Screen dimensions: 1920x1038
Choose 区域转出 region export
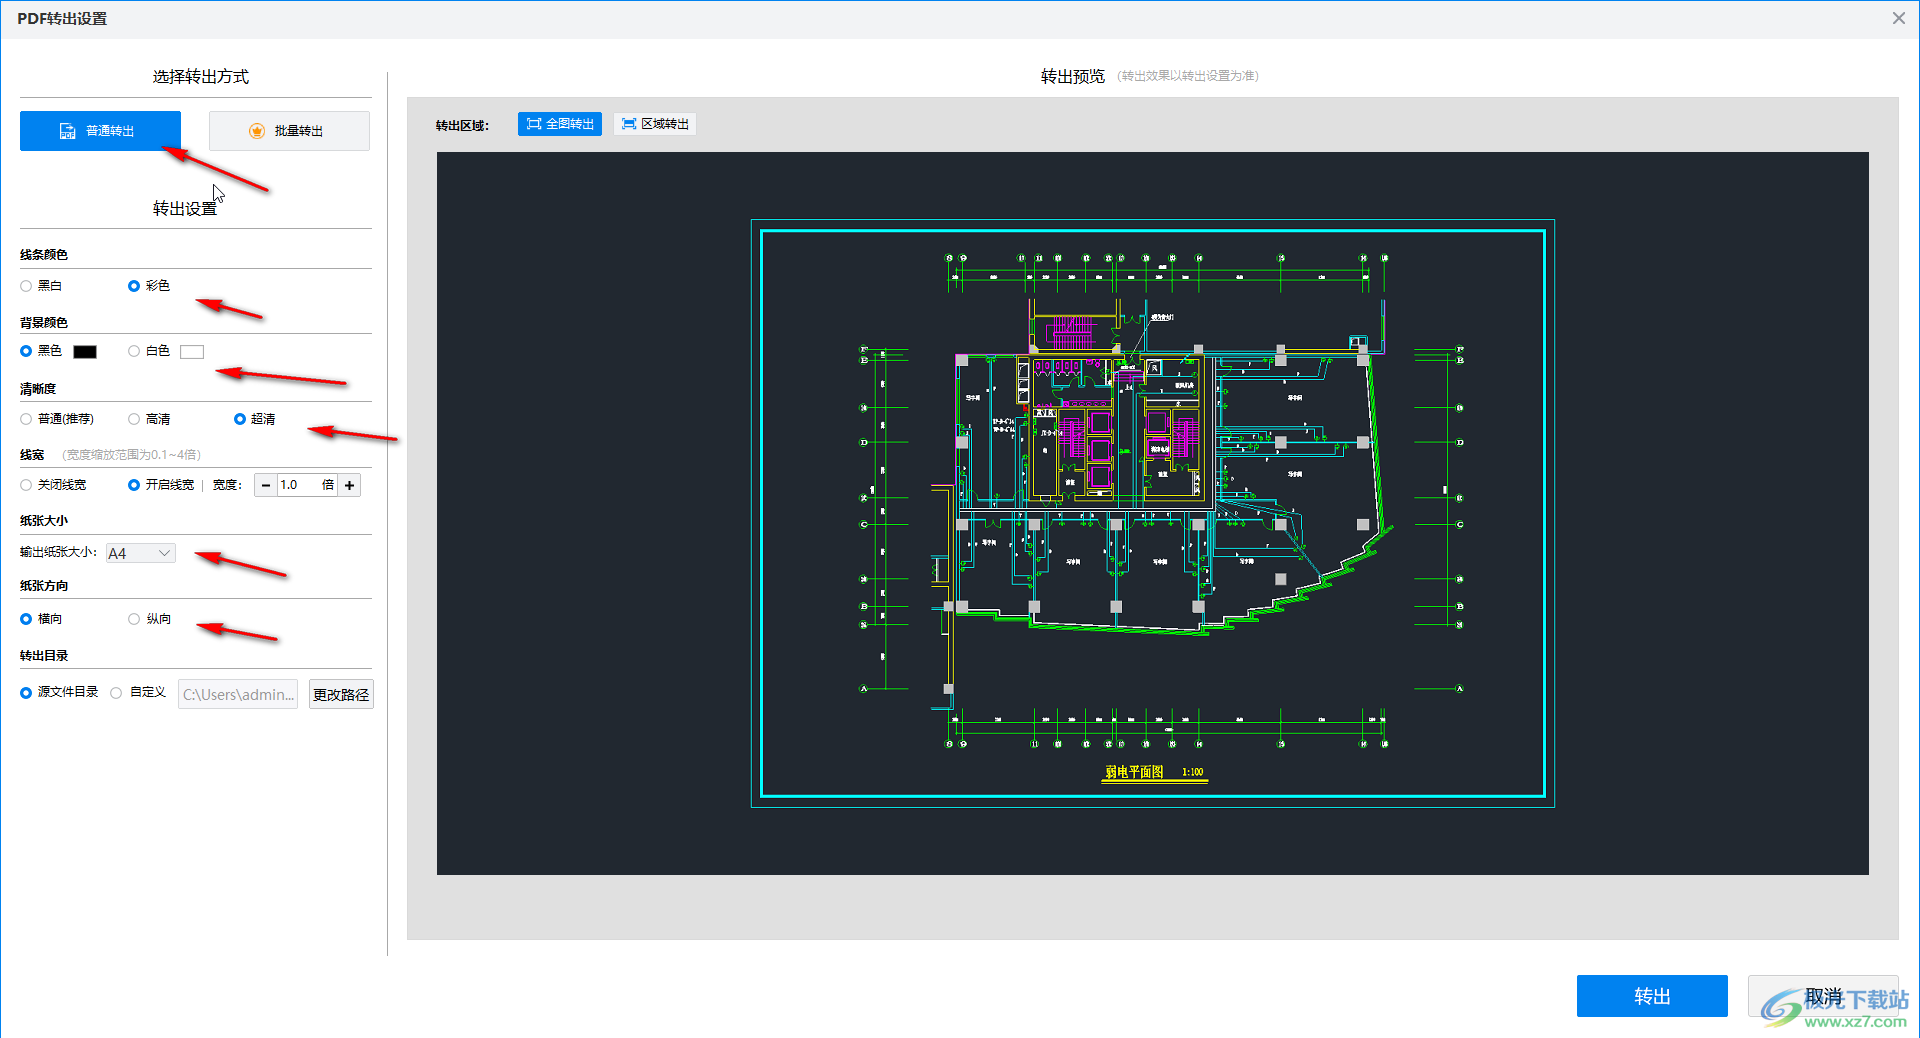click(x=655, y=124)
